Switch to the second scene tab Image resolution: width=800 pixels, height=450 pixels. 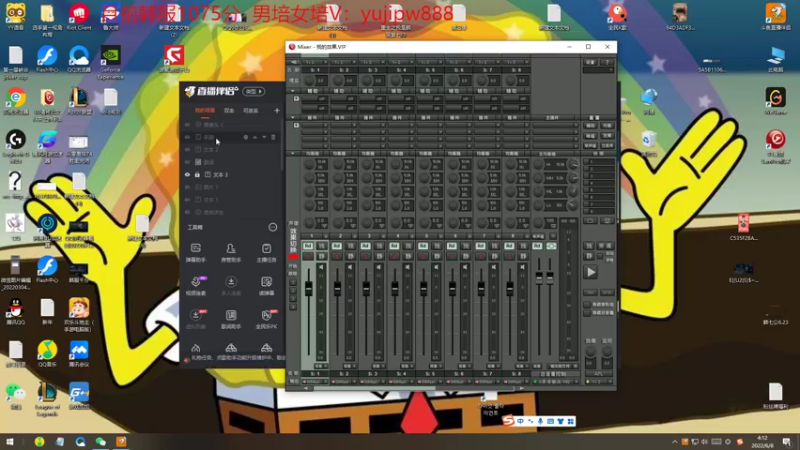pos(229,110)
